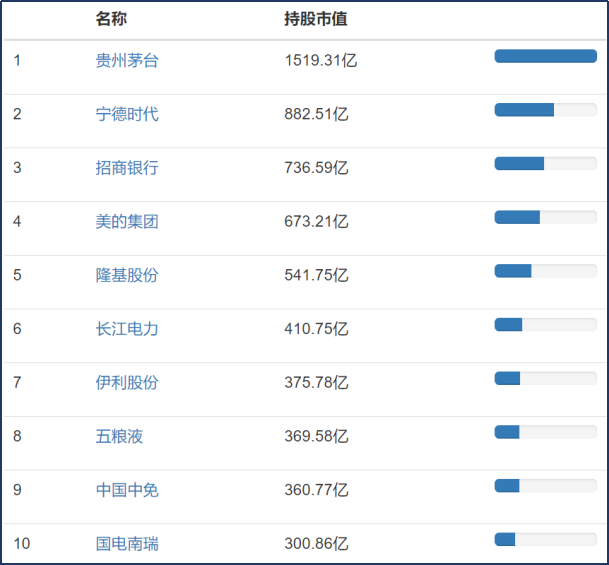Select the value 1519.31亿
Viewport: 609px width, 565px height.
320,61
